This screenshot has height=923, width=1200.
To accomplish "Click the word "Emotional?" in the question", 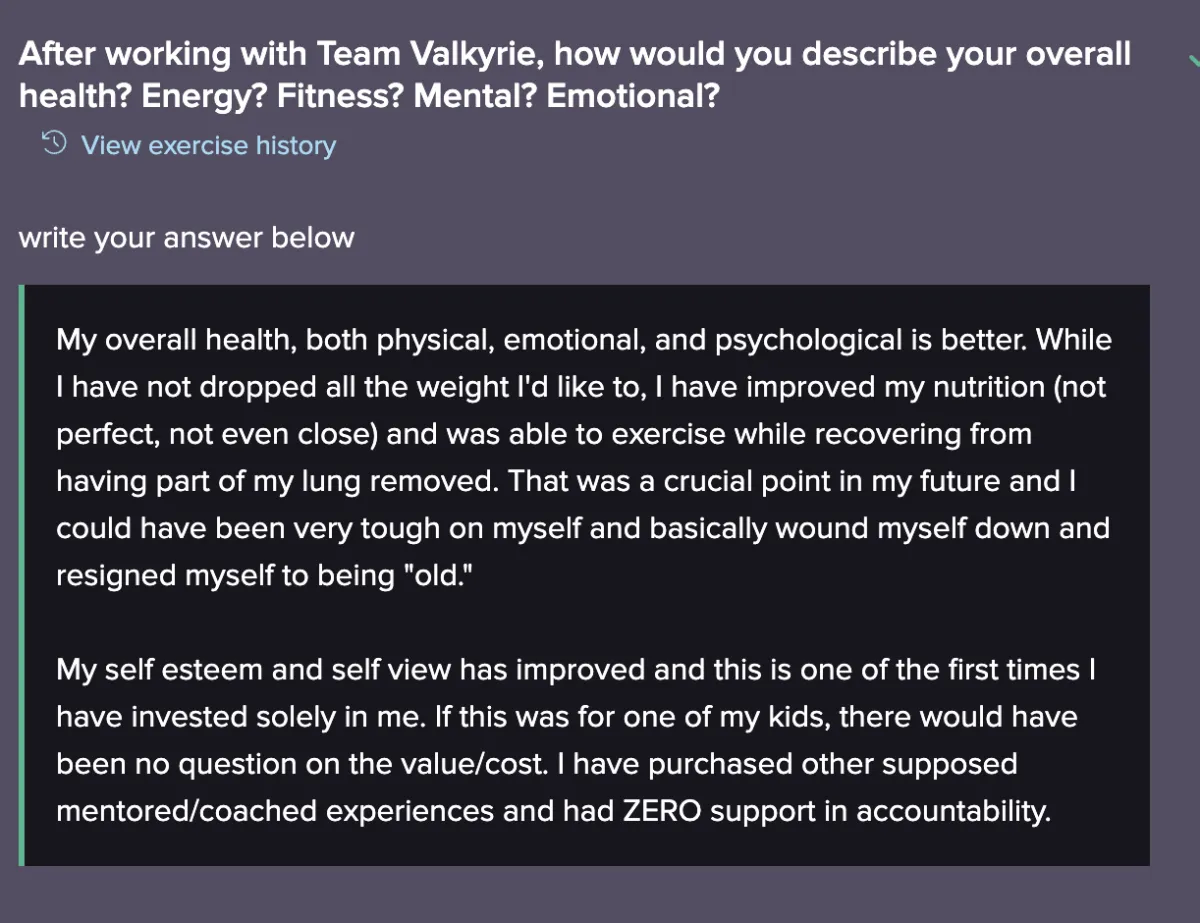I will pyautogui.click(x=632, y=96).
